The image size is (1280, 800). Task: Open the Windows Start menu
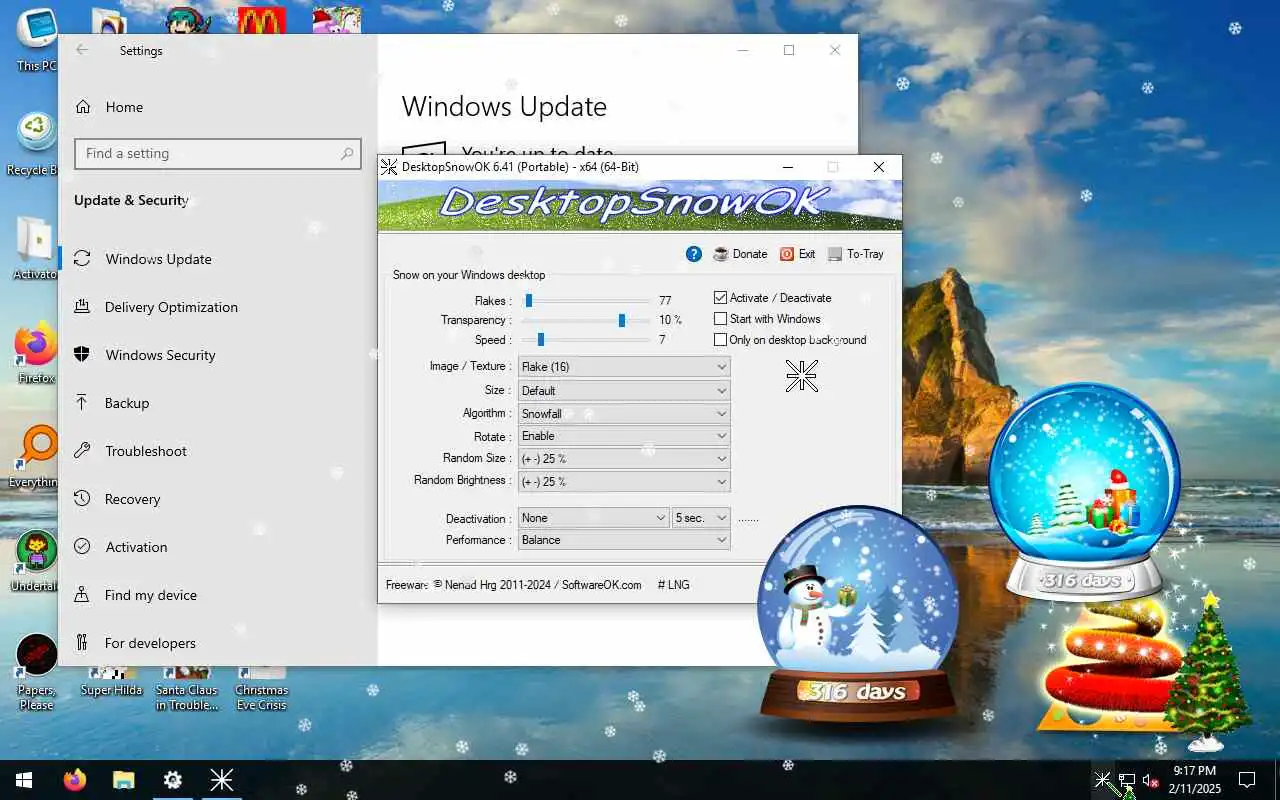[24, 780]
